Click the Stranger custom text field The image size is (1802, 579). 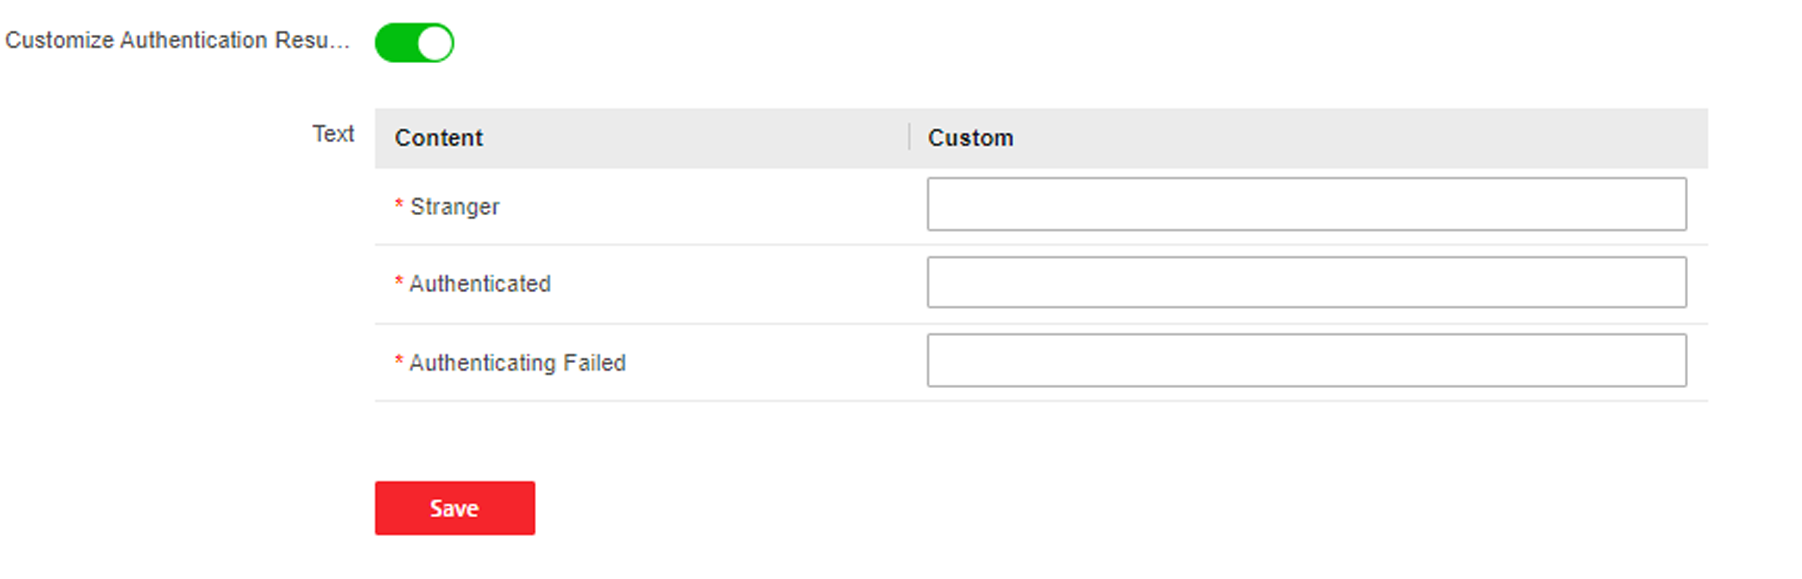pyautogui.click(x=1306, y=204)
